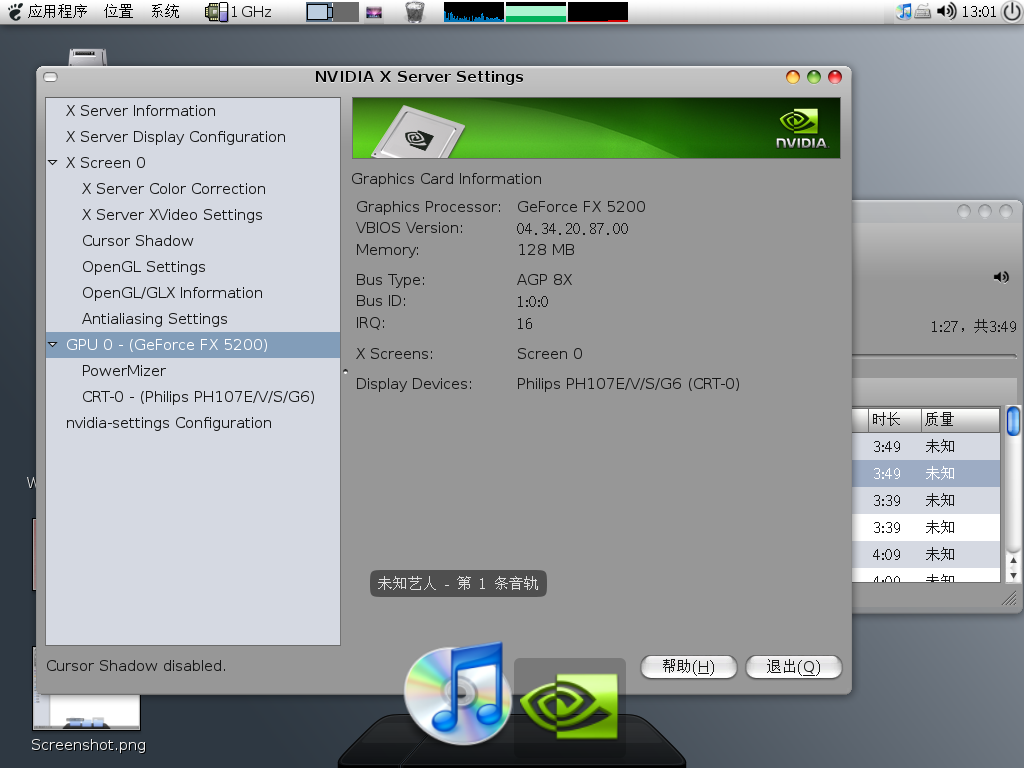Open OpenGL/GLX Information page
Viewport: 1024px width, 768px height.
click(x=172, y=293)
